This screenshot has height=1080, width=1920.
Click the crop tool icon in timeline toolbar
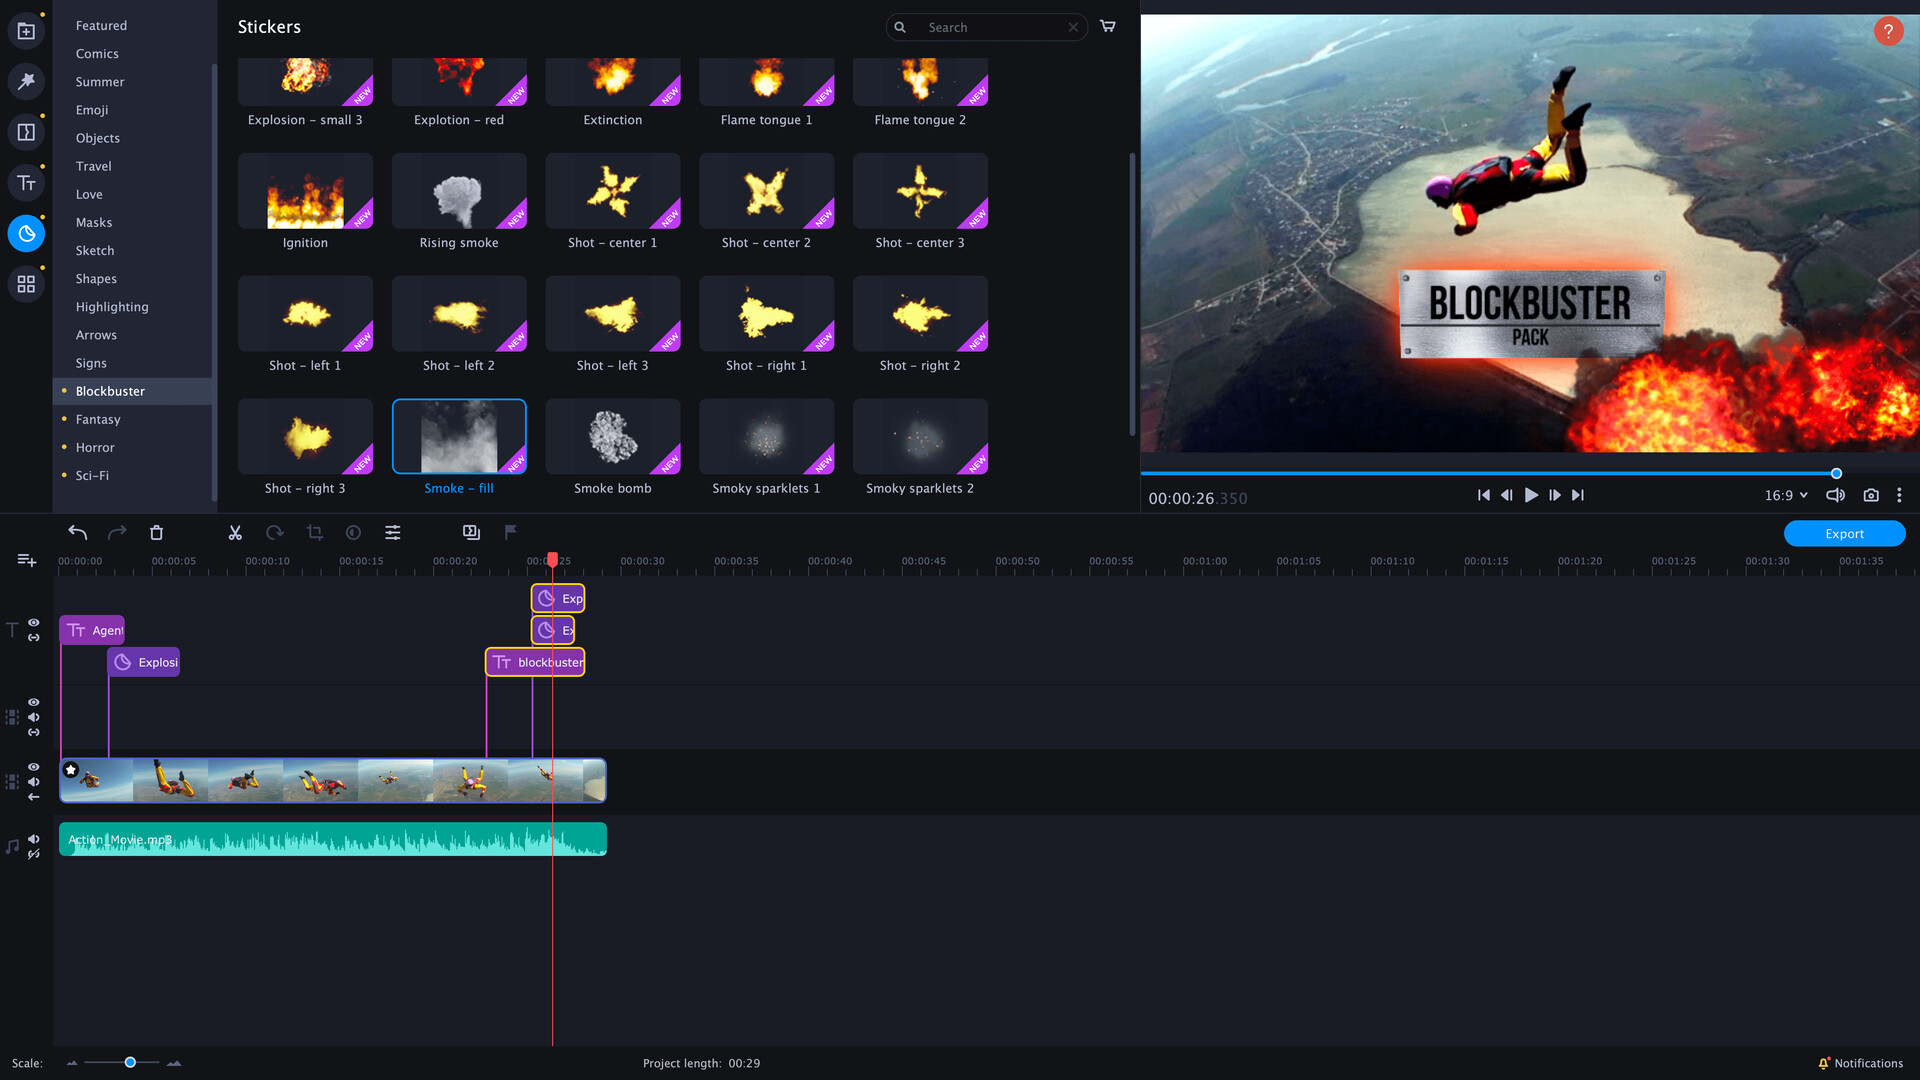click(x=313, y=531)
